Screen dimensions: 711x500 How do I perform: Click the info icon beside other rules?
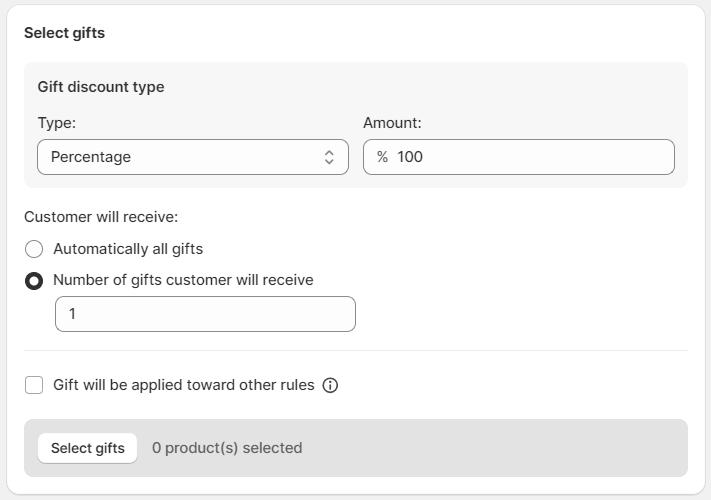tap(330, 385)
